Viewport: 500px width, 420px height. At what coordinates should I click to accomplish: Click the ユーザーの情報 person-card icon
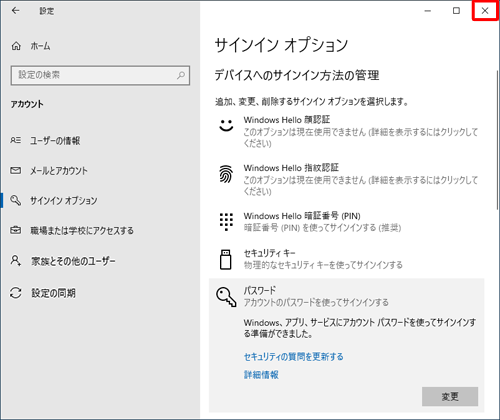[x=15, y=140]
